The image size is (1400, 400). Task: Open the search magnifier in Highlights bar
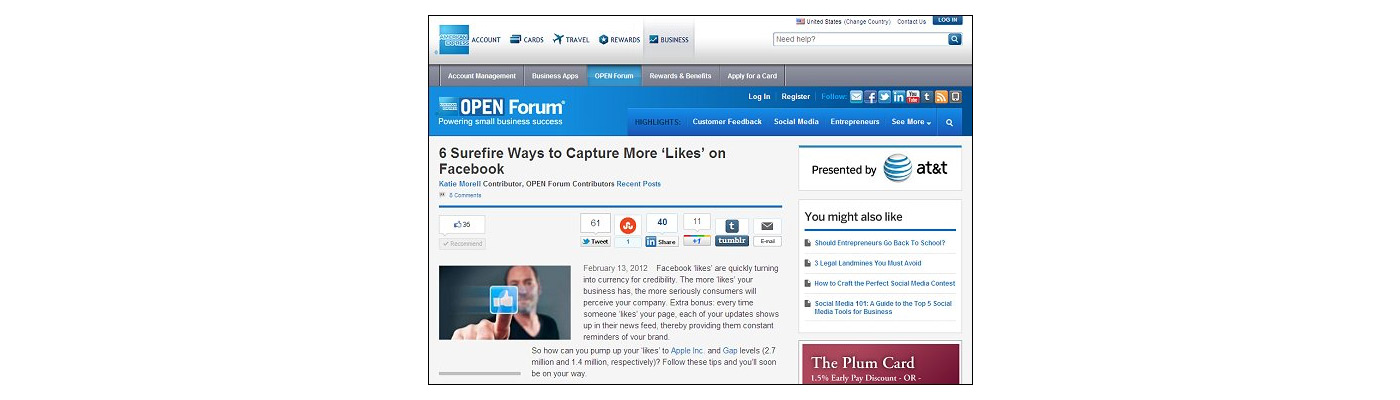click(949, 122)
